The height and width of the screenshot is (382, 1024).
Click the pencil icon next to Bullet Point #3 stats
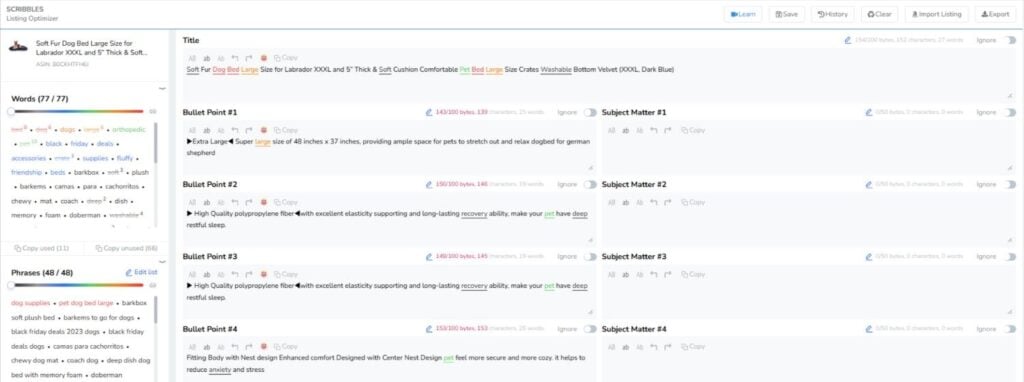pos(429,257)
